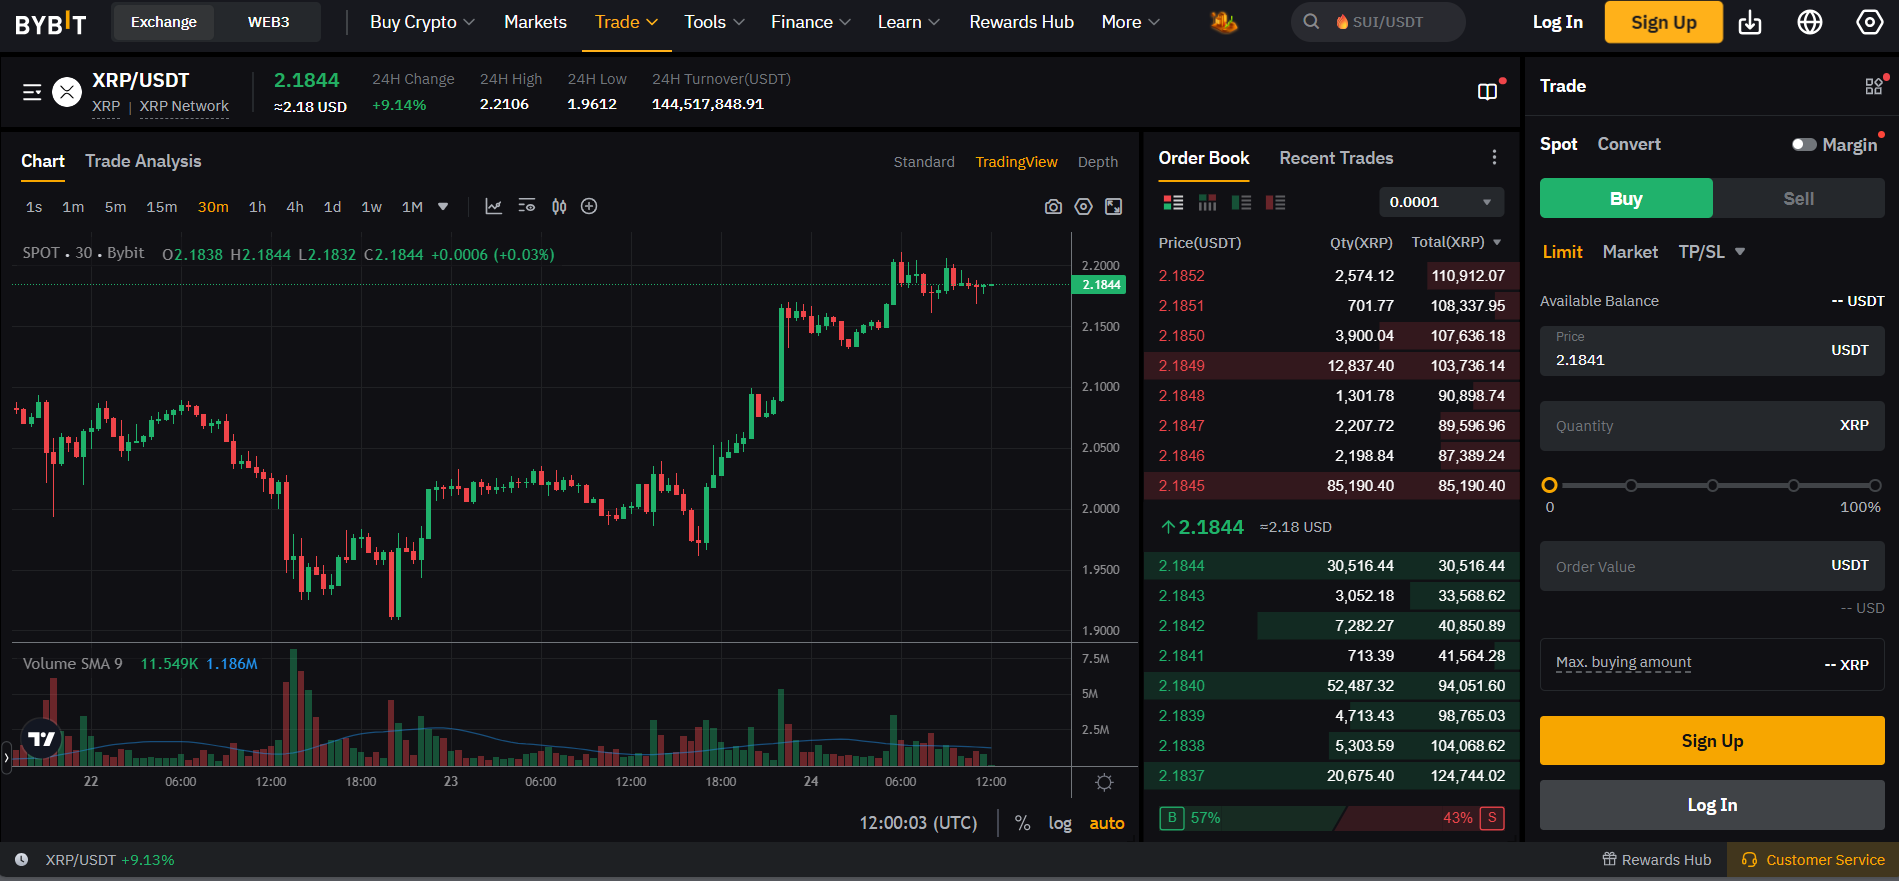The width and height of the screenshot is (1899, 881).
Task: Open more timeframes dropdown arrow
Action: click(x=443, y=207)
